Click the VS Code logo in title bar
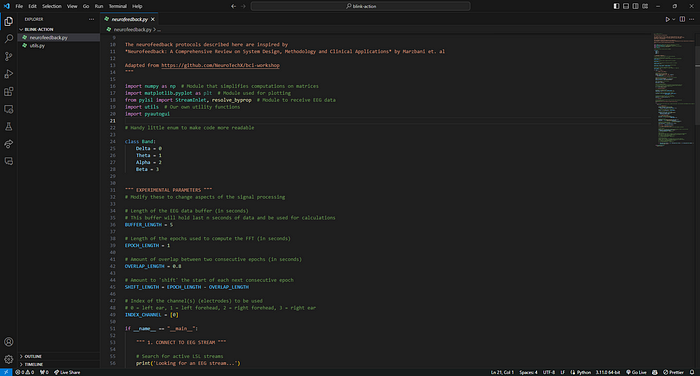 pos(6,6)
